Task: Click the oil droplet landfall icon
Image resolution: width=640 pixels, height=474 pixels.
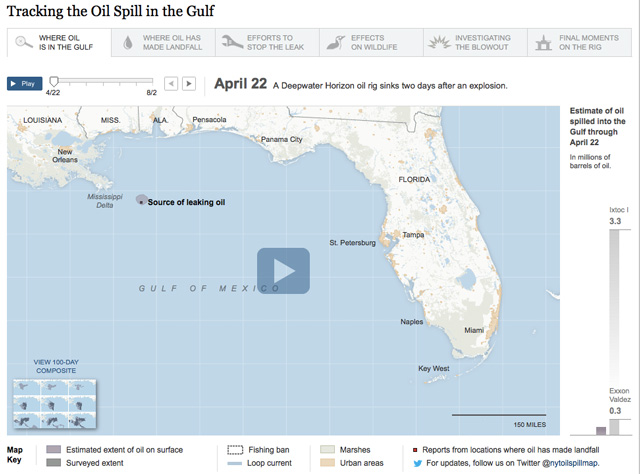Action: tap(127, 42)
